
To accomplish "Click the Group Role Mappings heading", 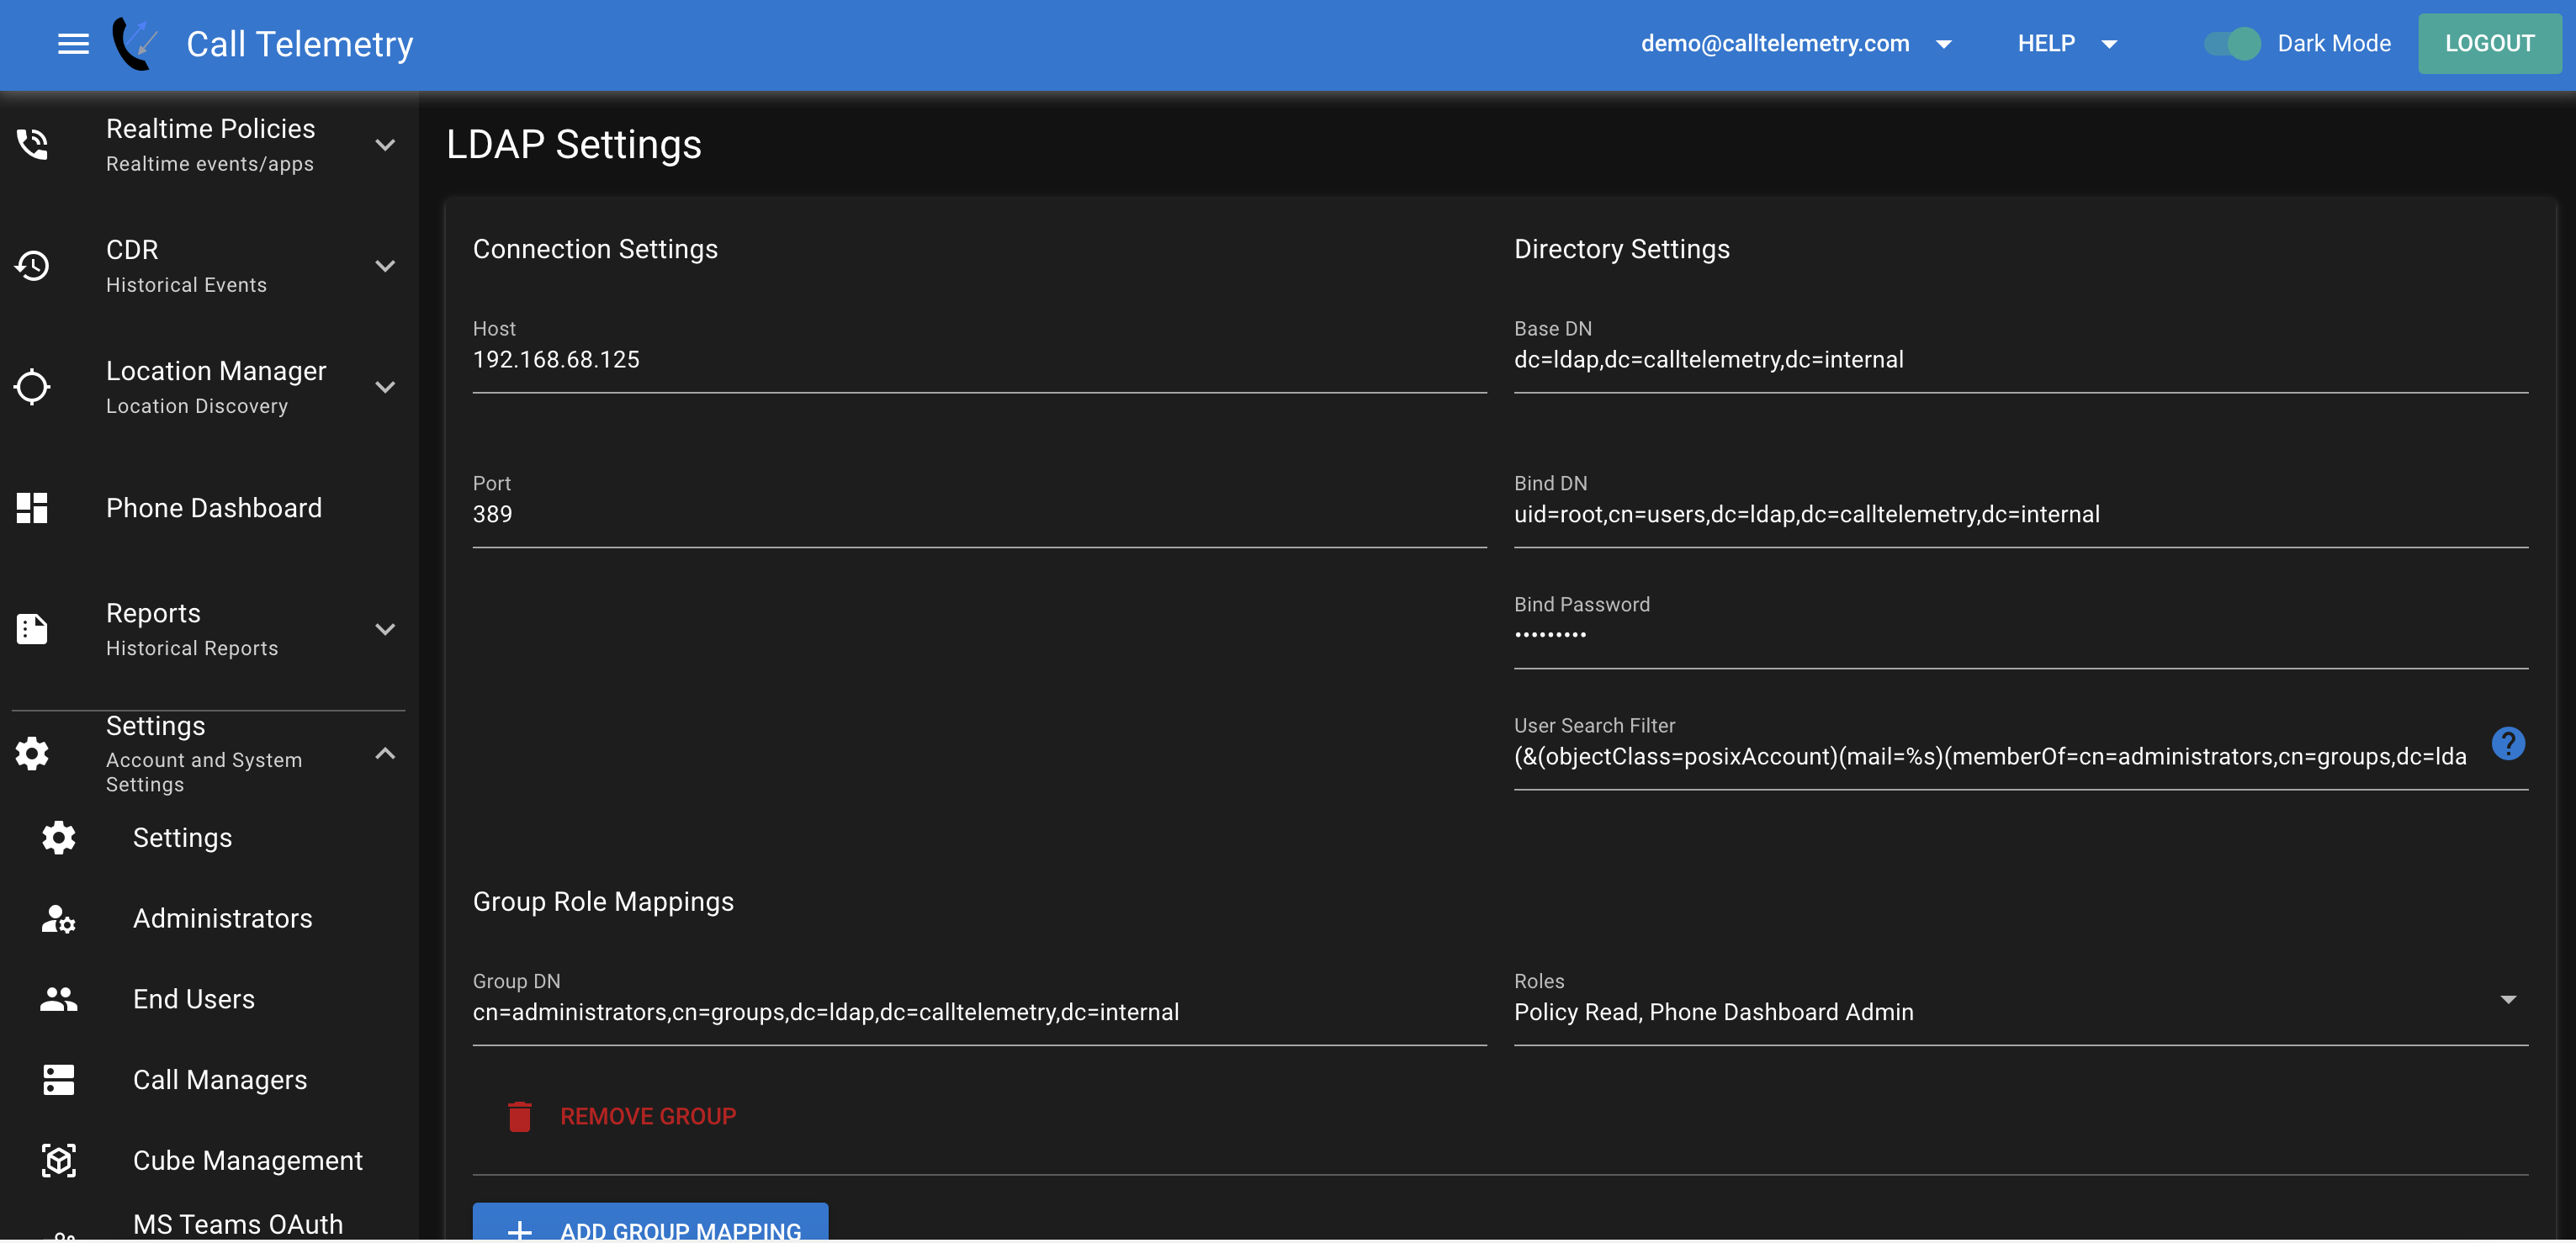I will coord(603,902).
